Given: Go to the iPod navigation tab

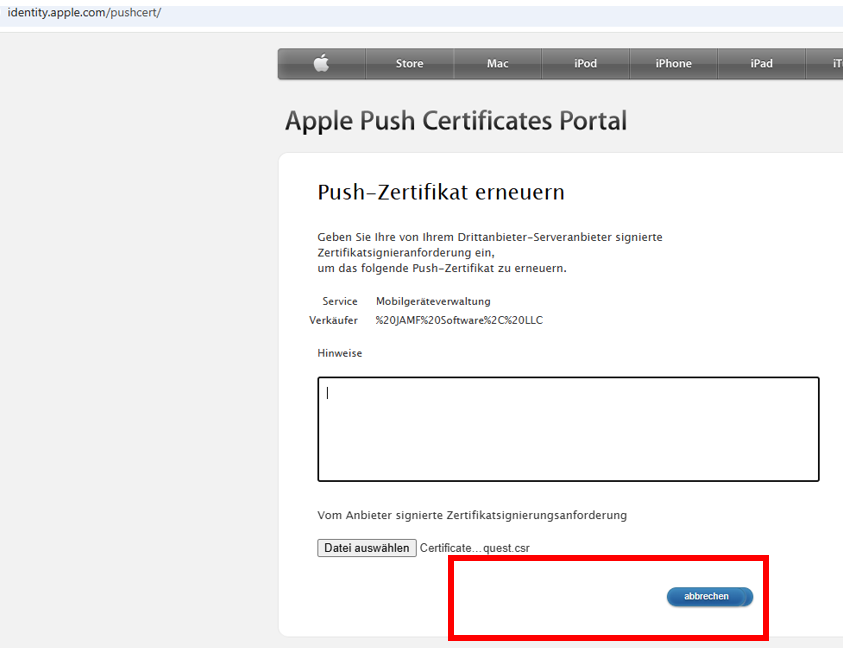Looking at the screenshot, I should coord(585,64).
